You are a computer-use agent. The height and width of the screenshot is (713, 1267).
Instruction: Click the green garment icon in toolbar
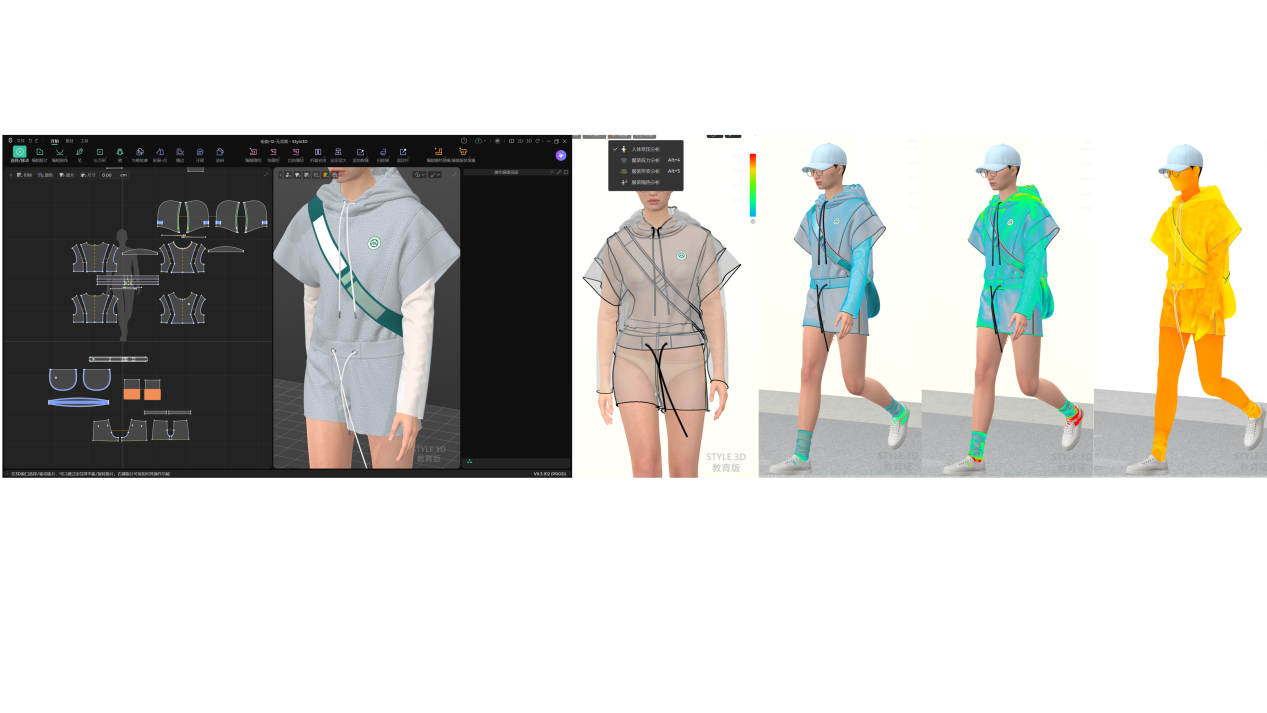click(120, 152)
